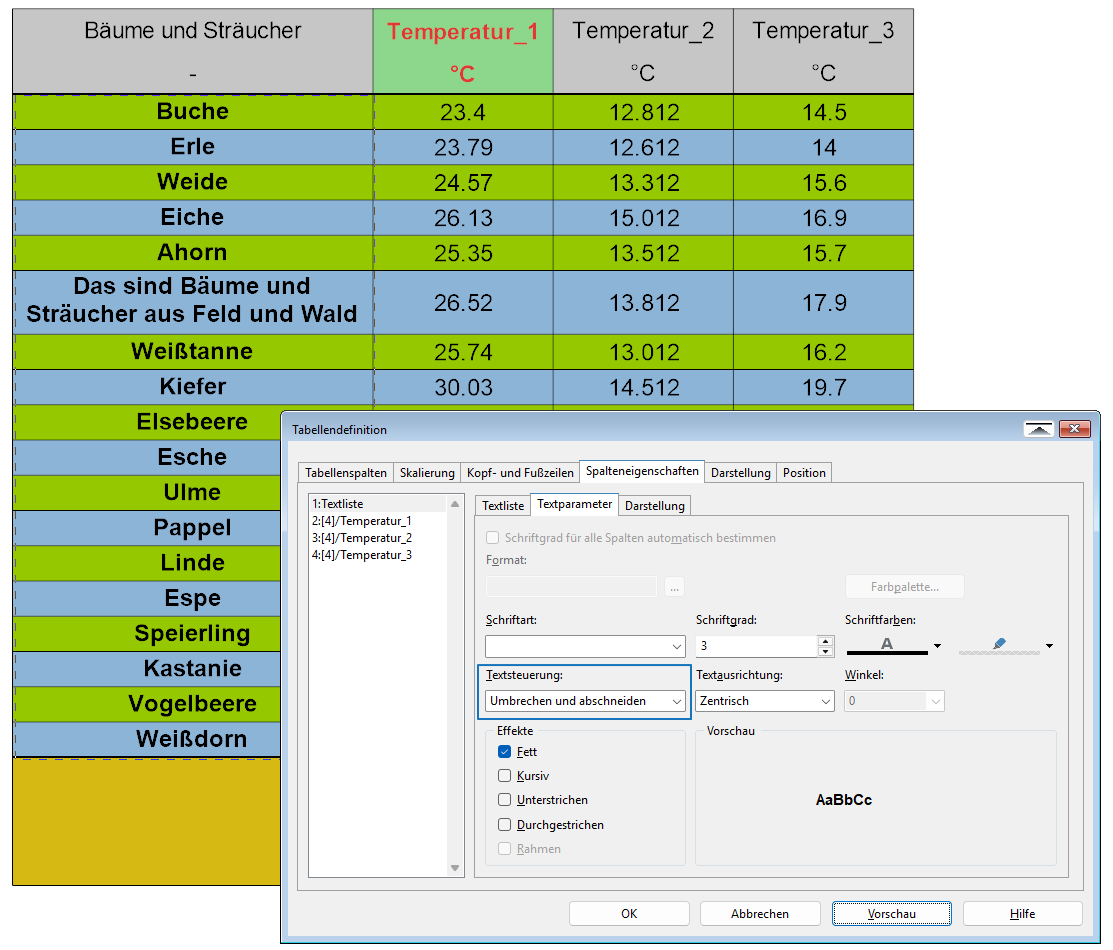
Task: Check the Durchgestrichen effect option
Action: pos(504,825)
